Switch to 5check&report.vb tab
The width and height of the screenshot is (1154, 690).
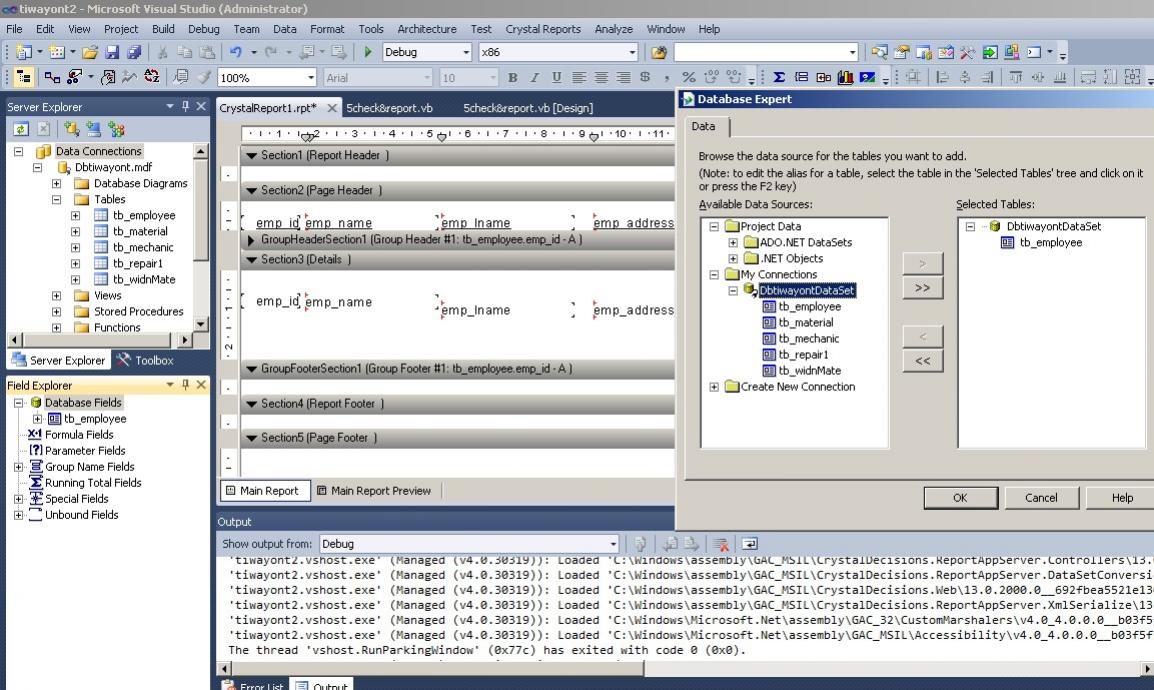[389, 108]
